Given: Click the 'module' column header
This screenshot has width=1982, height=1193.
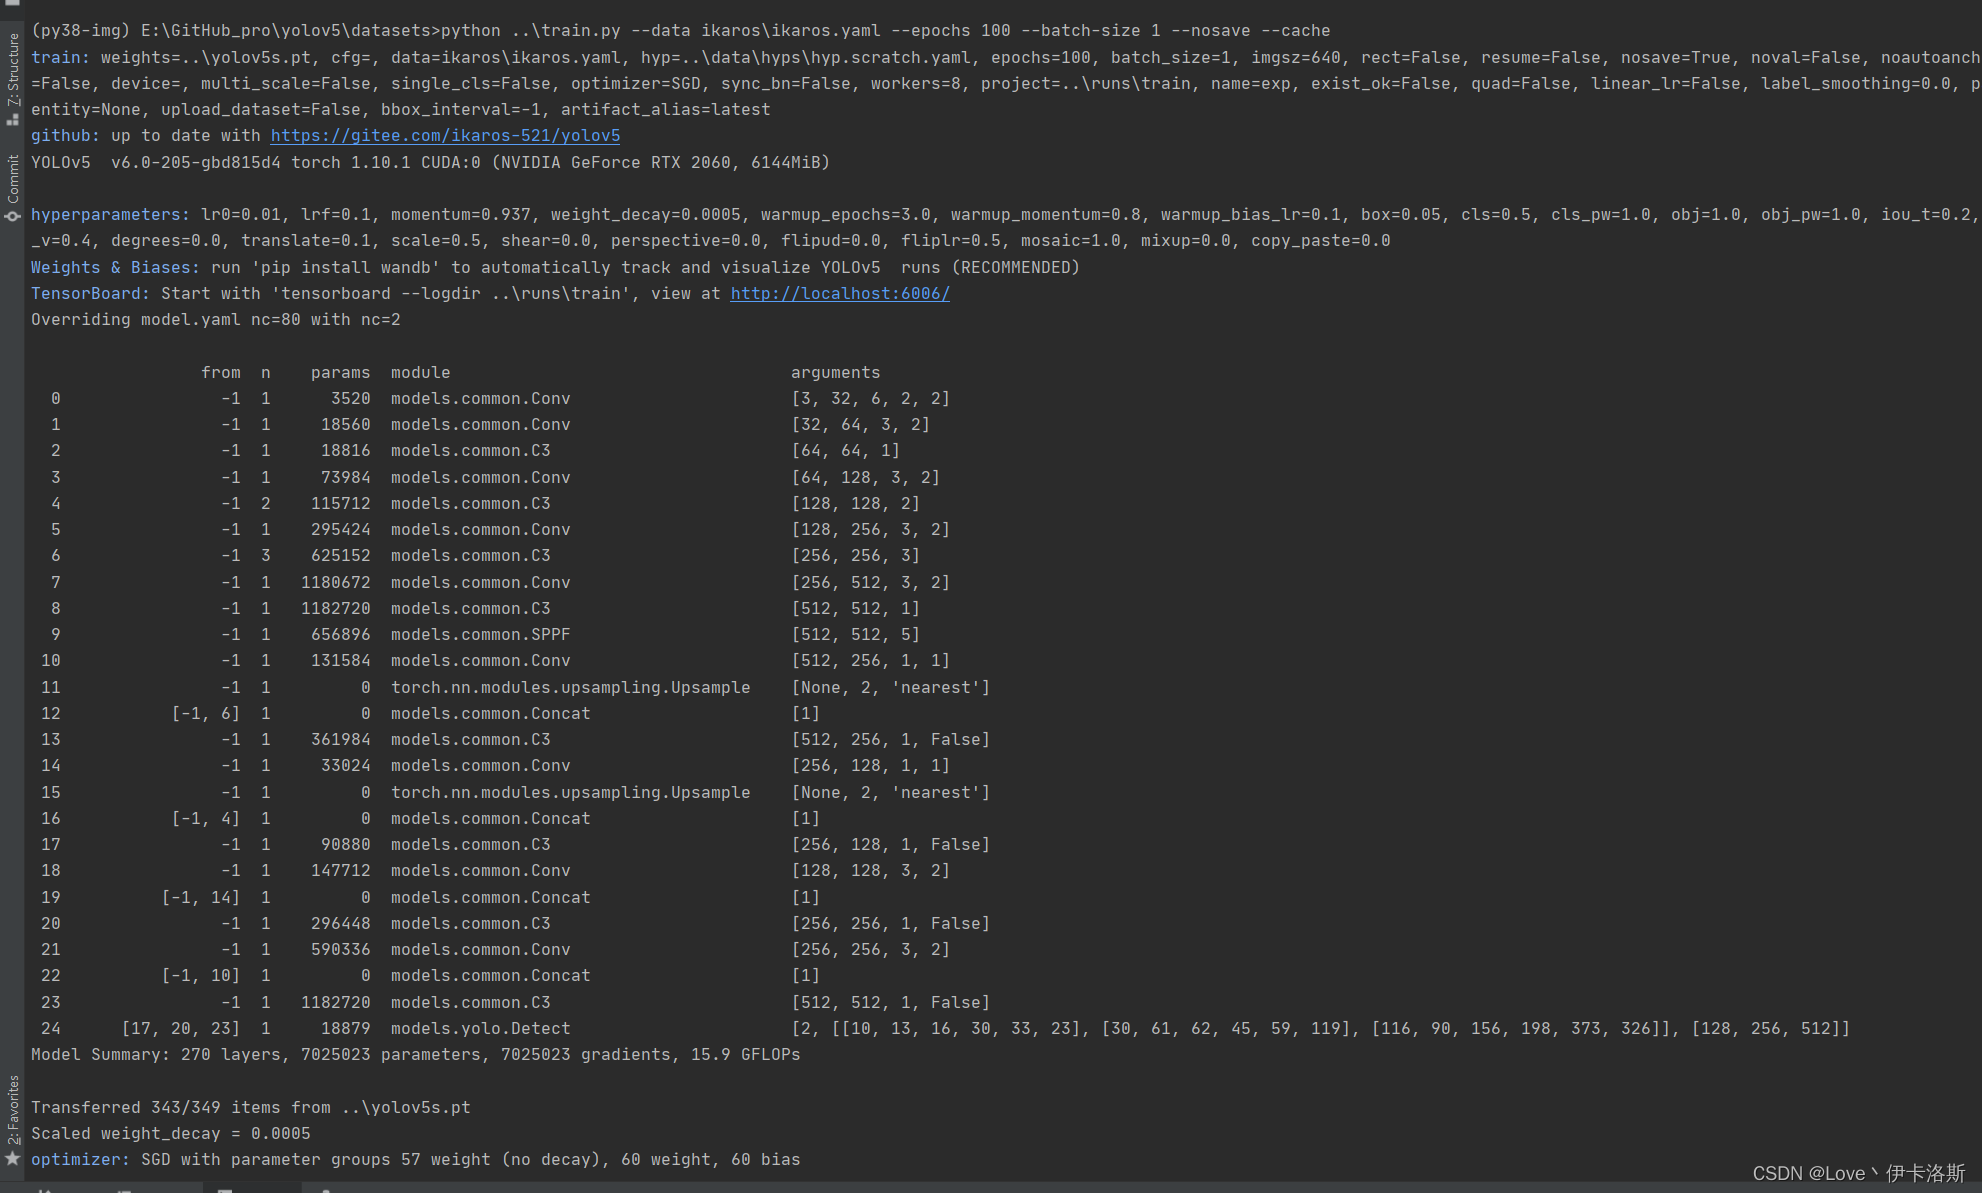Looking at the screenshot, I should point(420,373).
